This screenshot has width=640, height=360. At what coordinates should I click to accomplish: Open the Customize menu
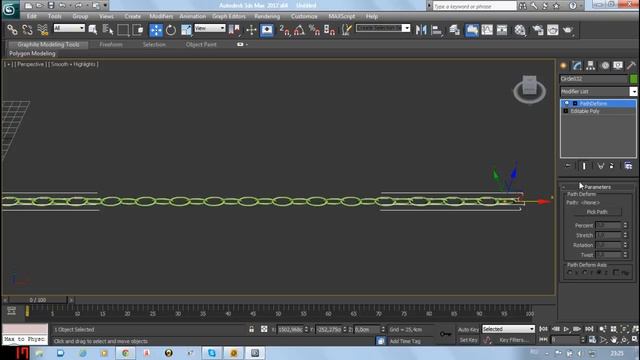[304, 16]
